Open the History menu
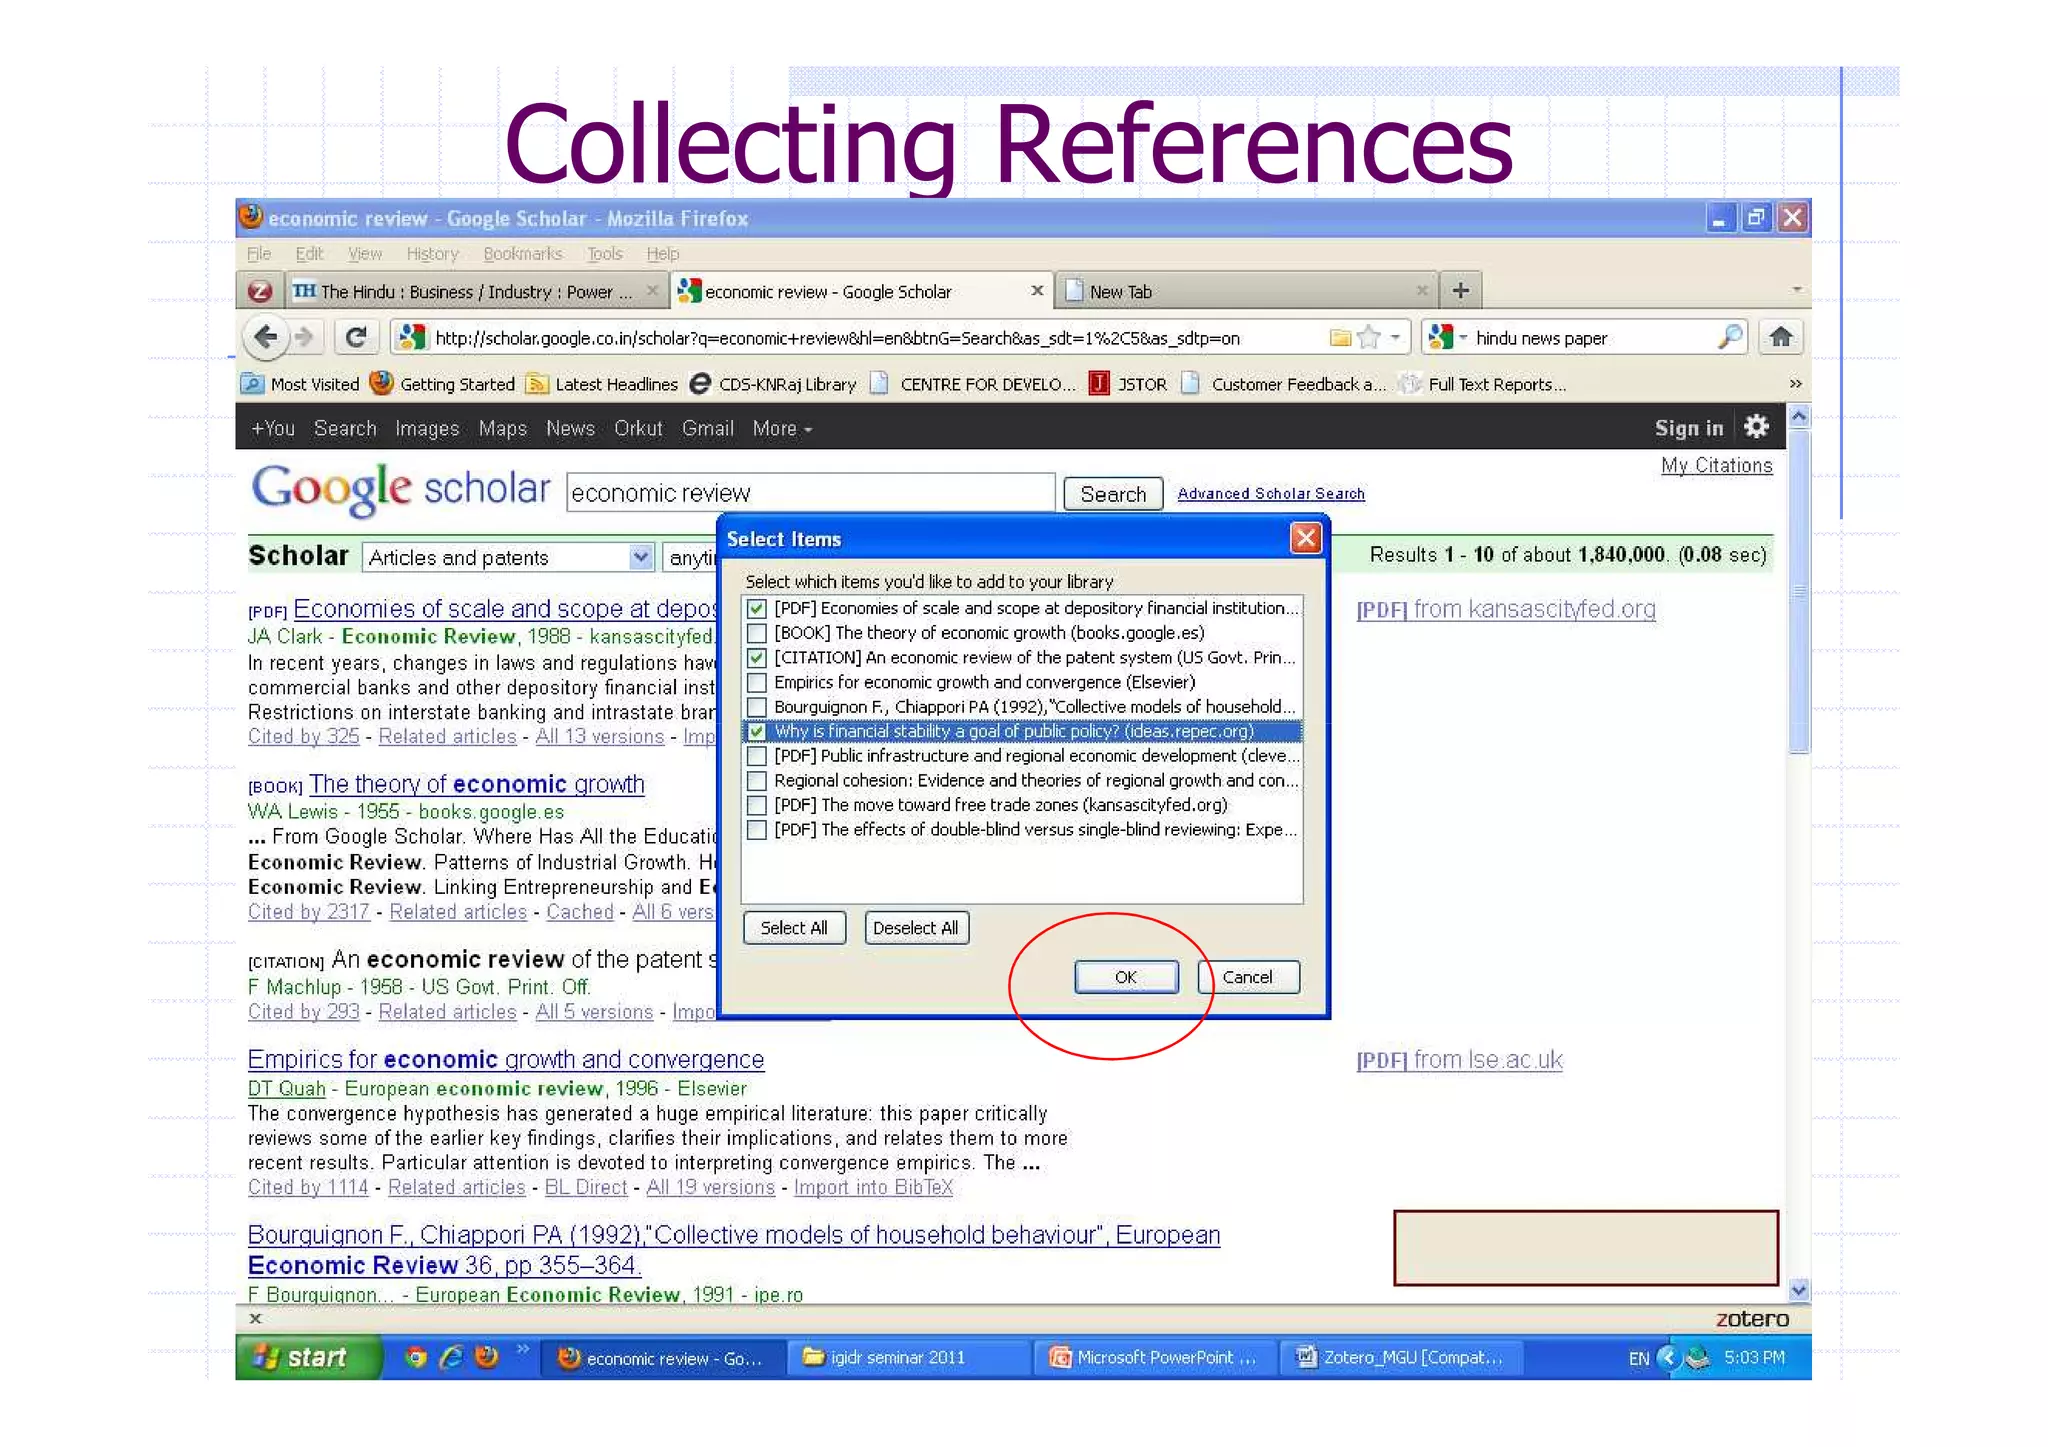This screenshot has width=2048, height=1447. (x=432, y=254)
